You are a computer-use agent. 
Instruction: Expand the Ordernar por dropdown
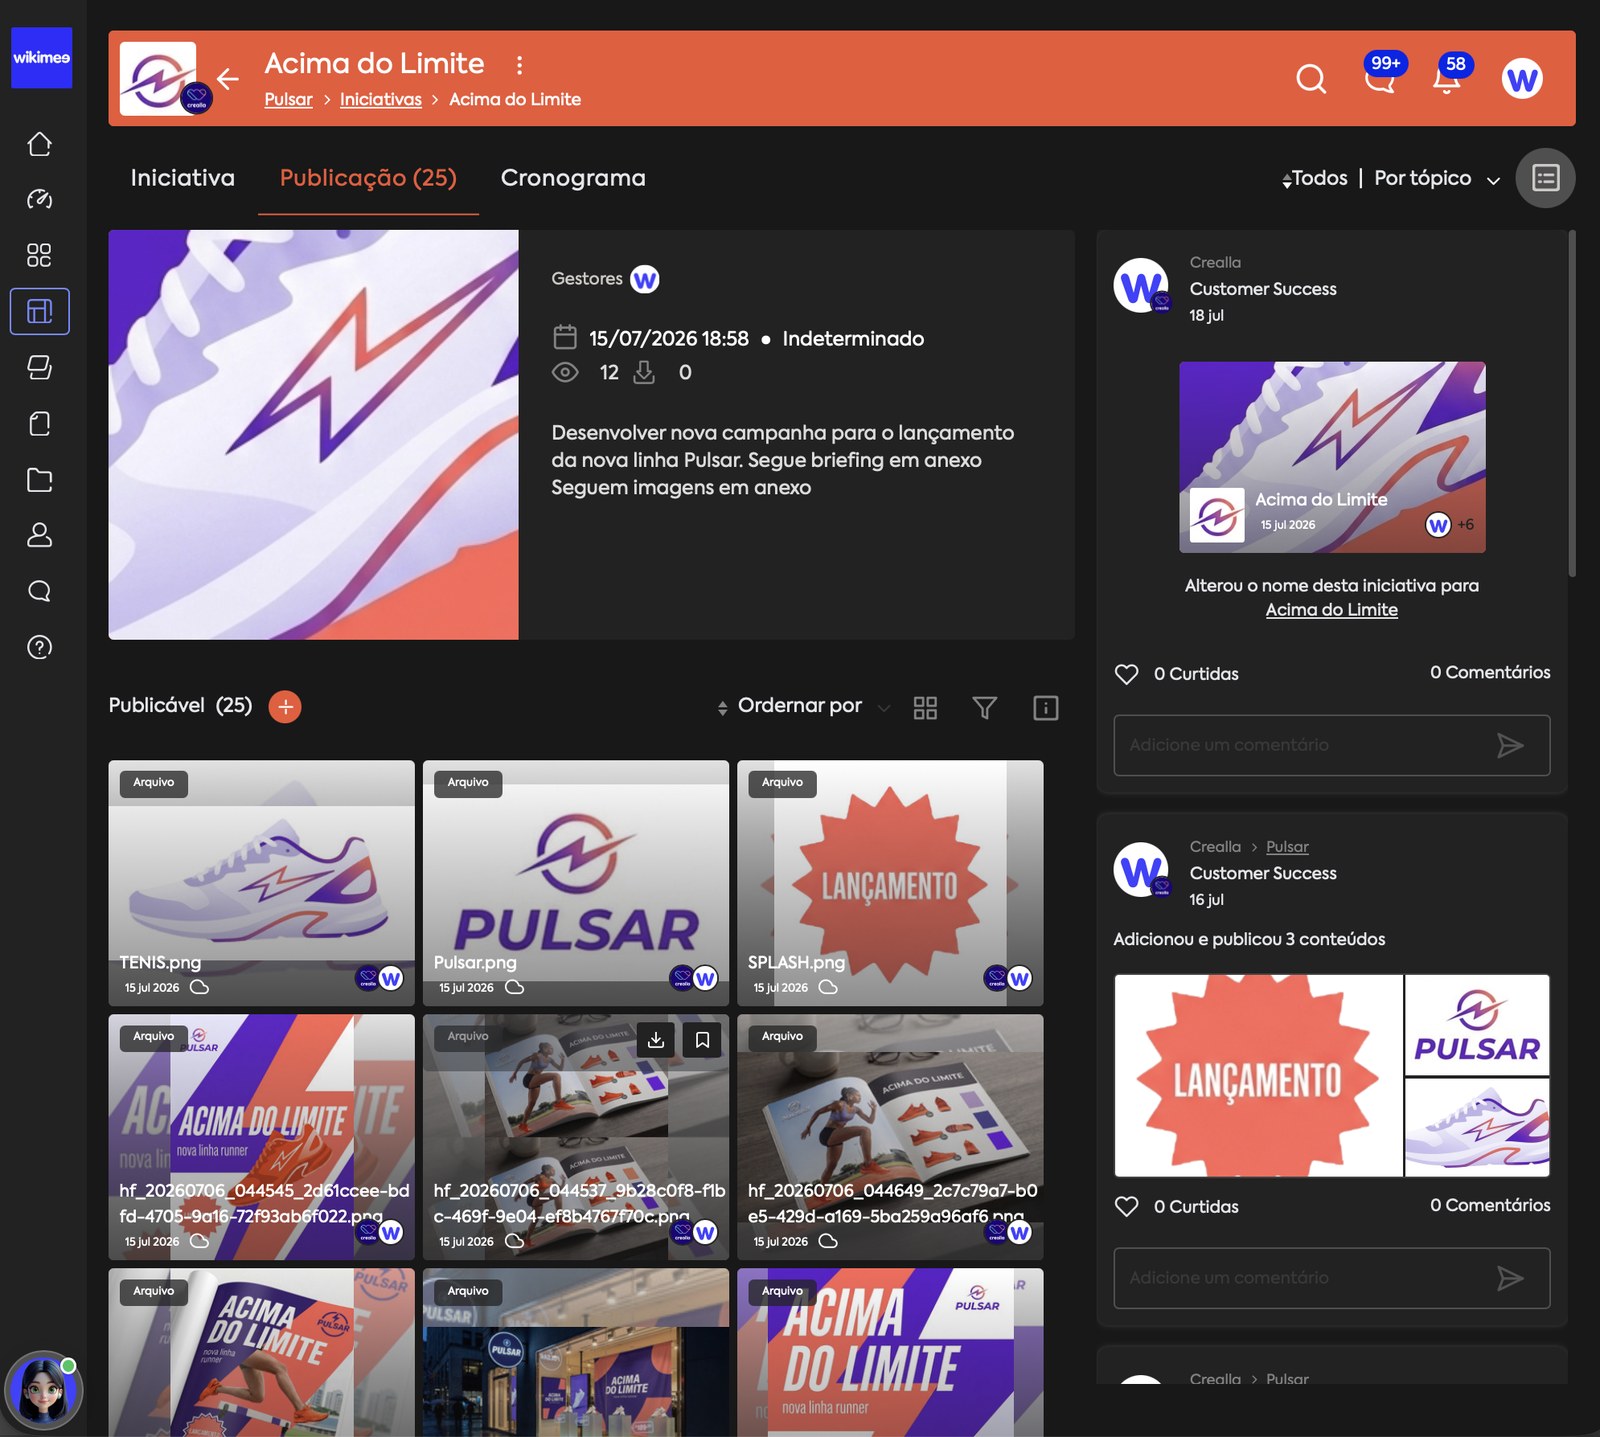coord(803,706)
